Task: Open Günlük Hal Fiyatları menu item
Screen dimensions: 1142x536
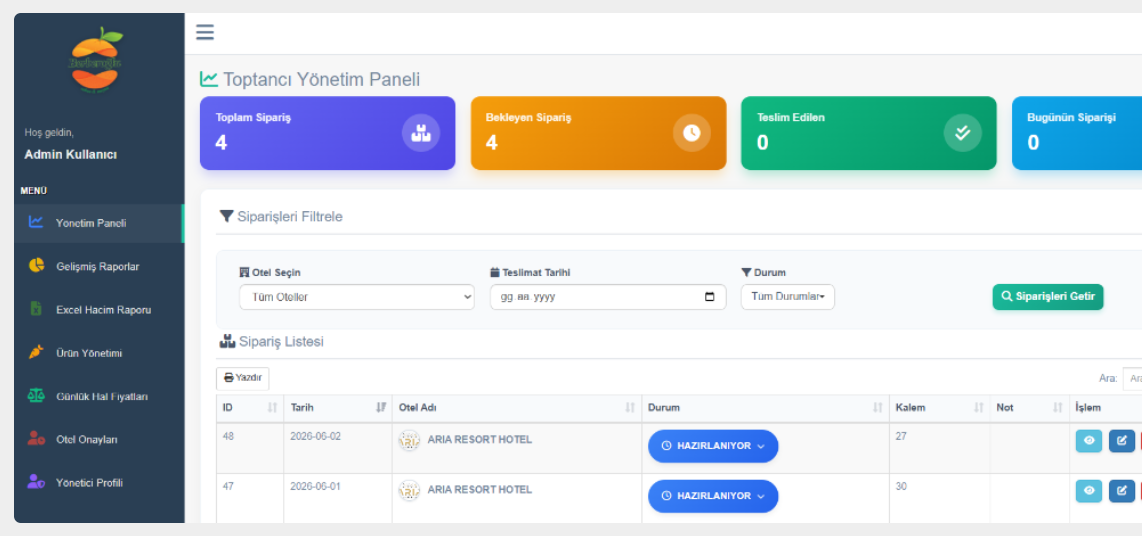Action: pyautogui.click(x=99, y=396)
